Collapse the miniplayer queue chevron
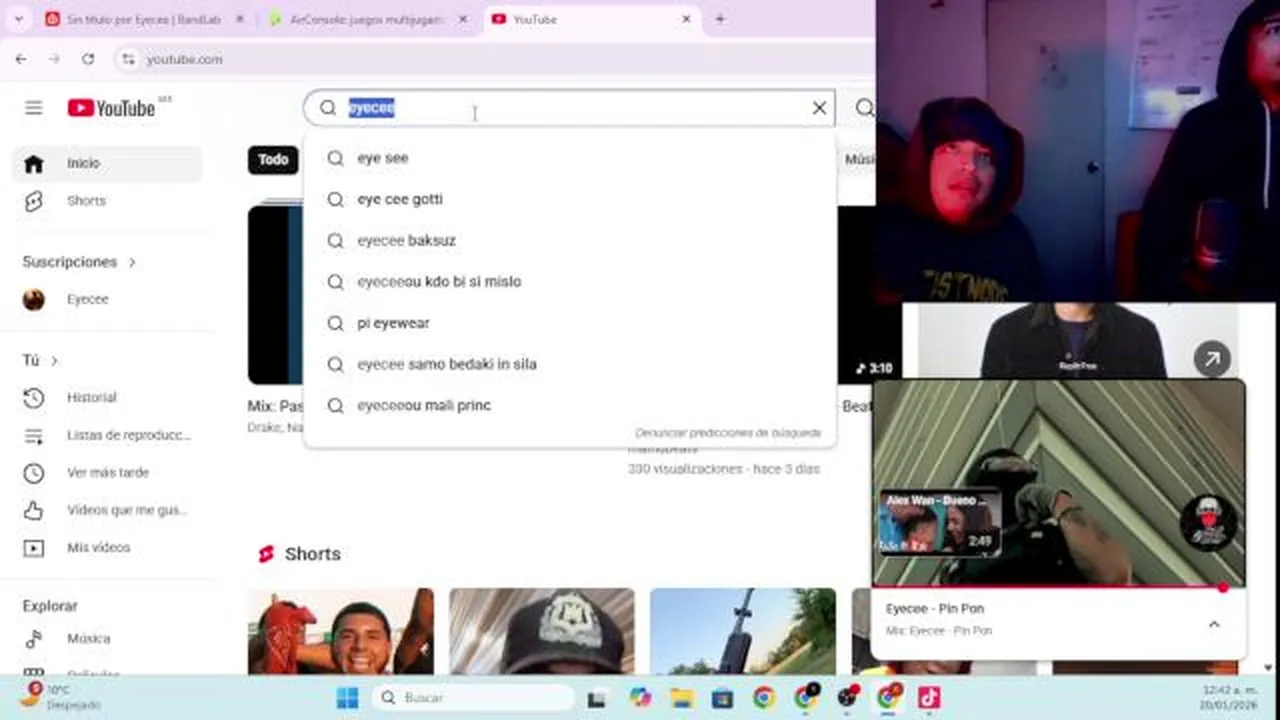Viewport: 1280px width, 720px height. tap(1214, 624)
